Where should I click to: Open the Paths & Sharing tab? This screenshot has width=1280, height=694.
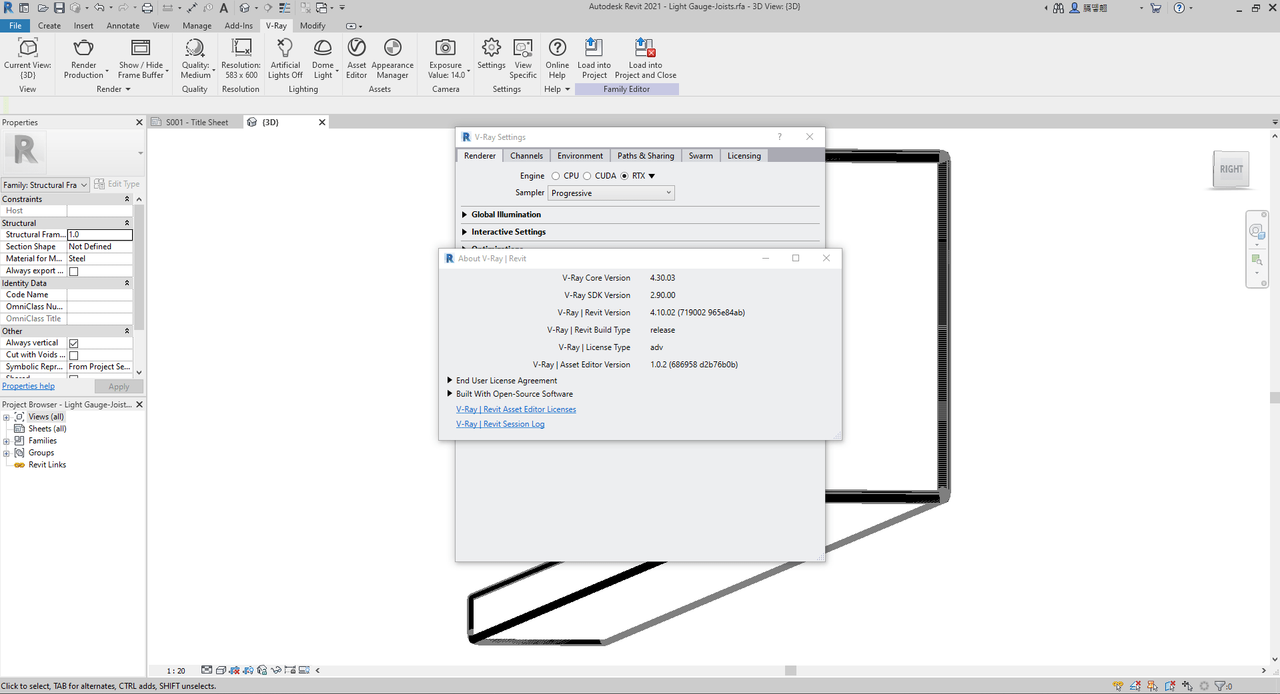[645, 156]
